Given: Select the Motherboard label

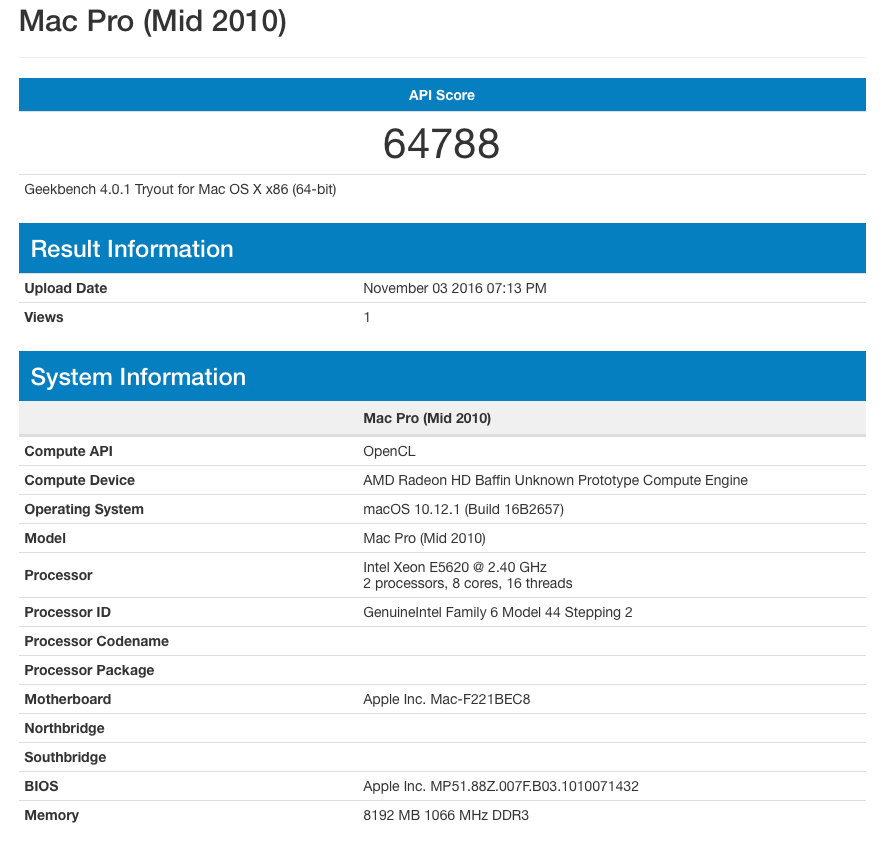Looking at the screenshot, I should [68, 699].
